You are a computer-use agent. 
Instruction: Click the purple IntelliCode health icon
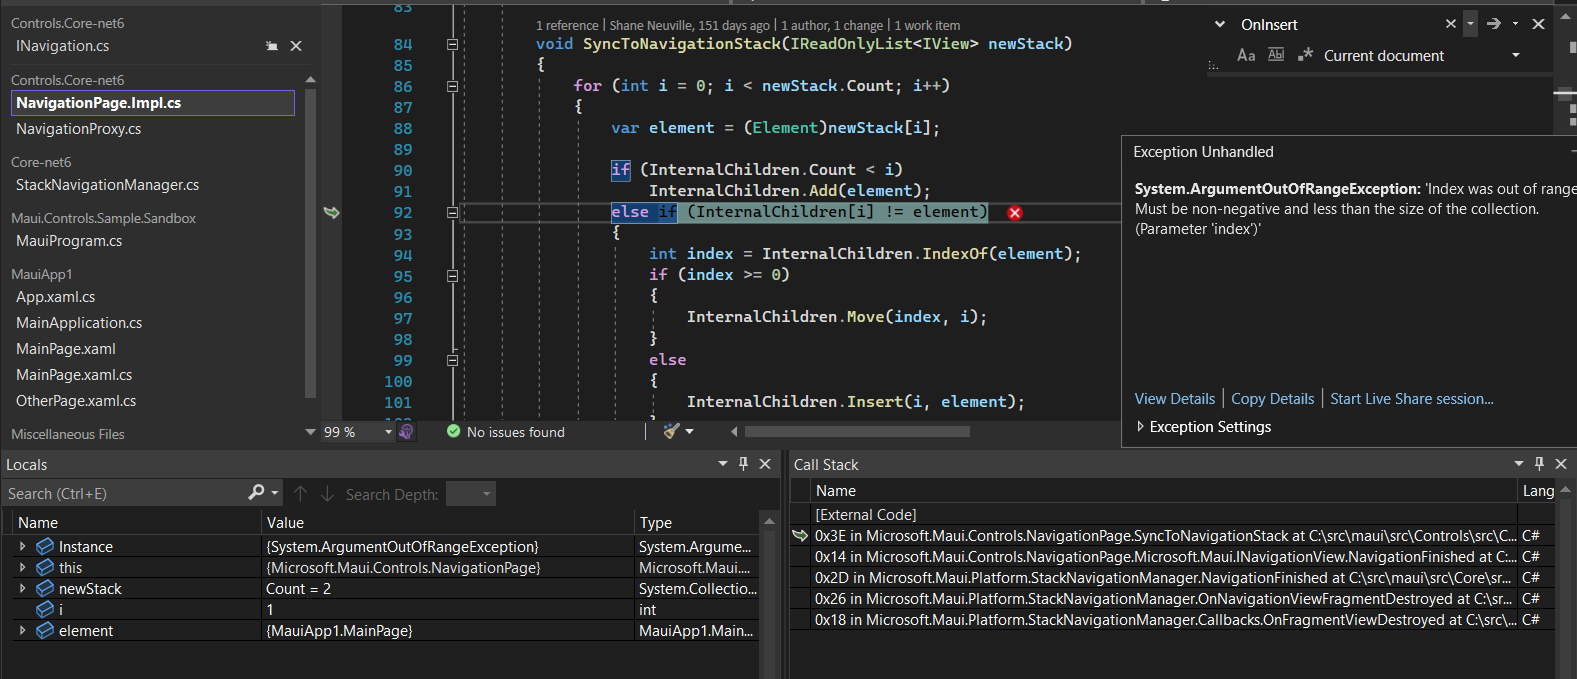pos(406,432)
